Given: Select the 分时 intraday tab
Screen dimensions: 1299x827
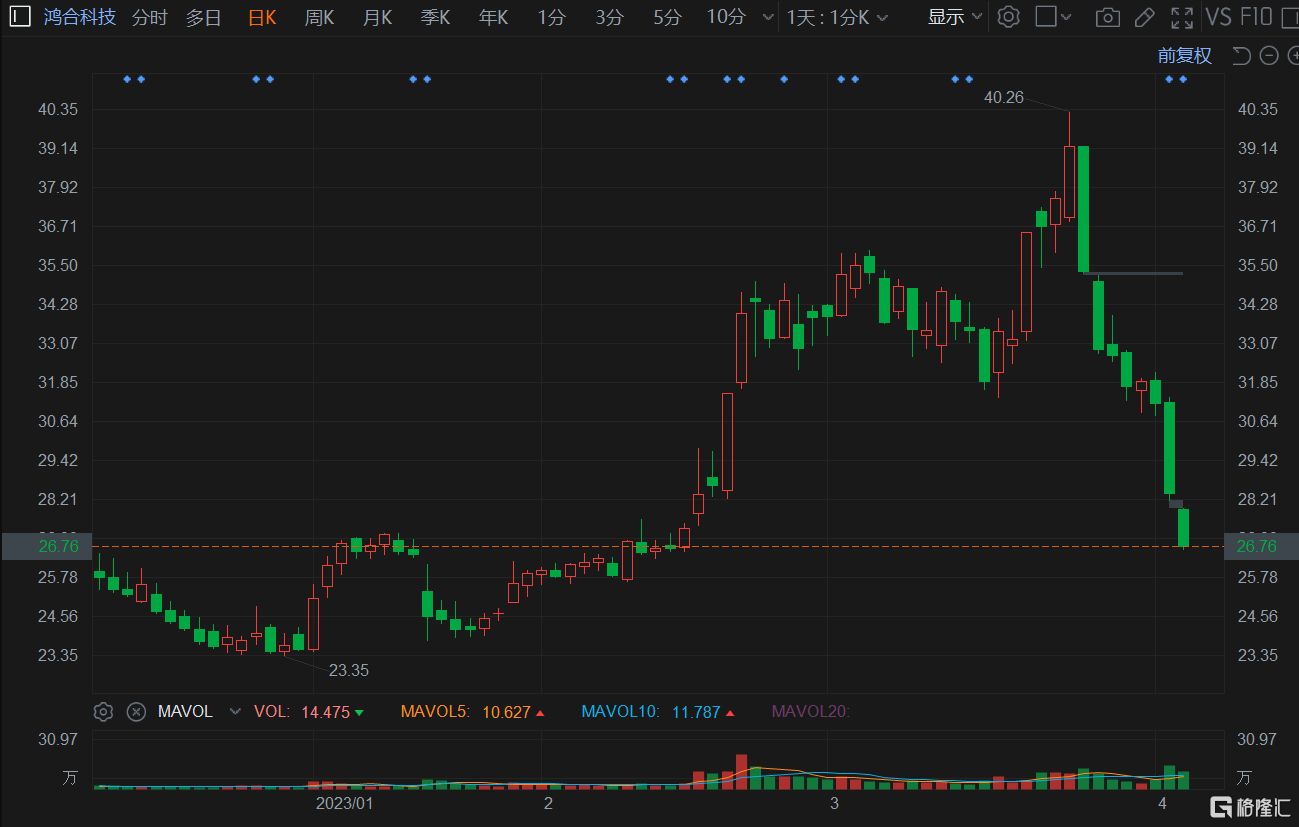Looking at the screenshot, I should click(150, 17).
